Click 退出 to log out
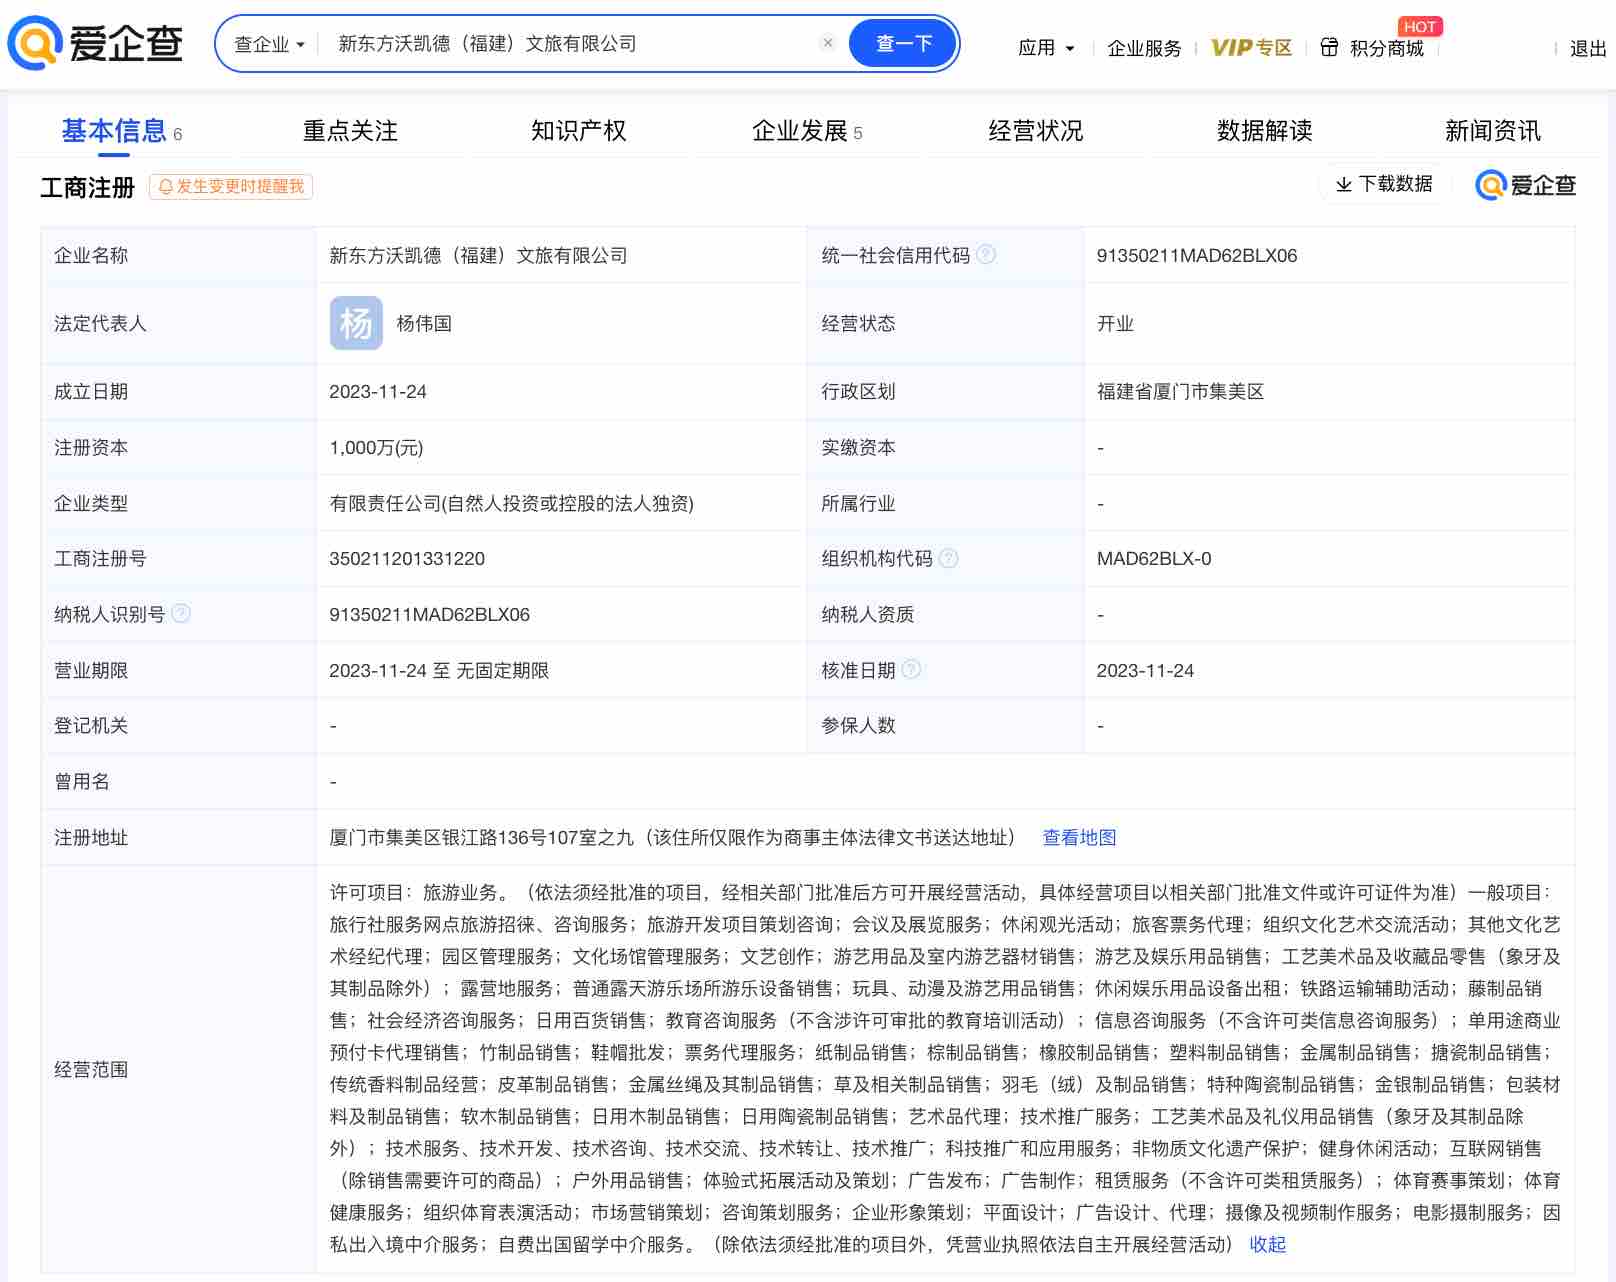 click(x=1588, y=48)
